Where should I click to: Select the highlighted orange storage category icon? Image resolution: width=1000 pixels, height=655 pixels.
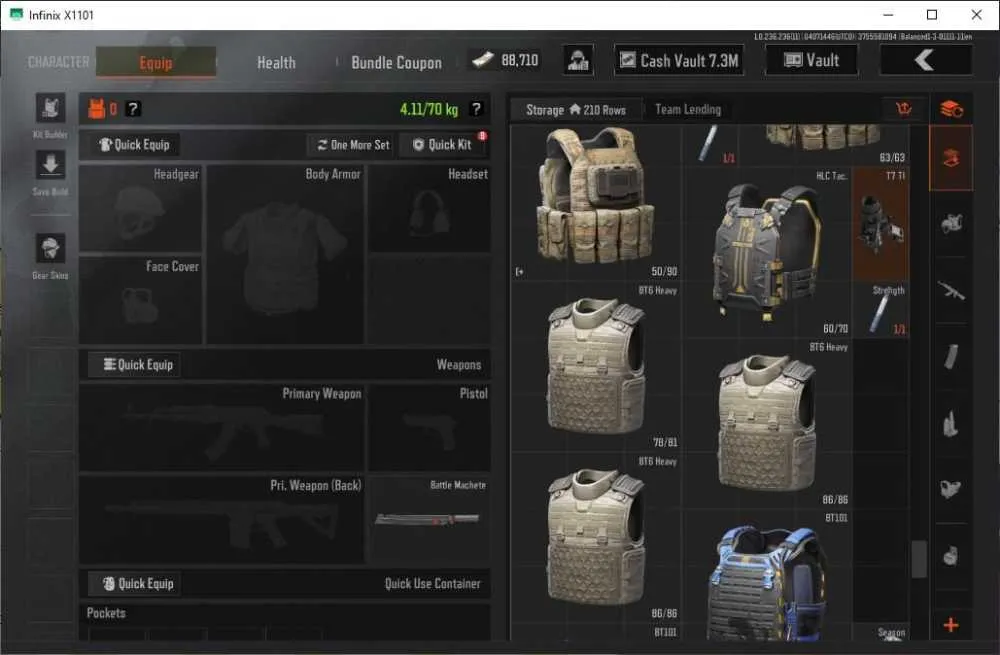pyautogui.click(x=951, y=158)
